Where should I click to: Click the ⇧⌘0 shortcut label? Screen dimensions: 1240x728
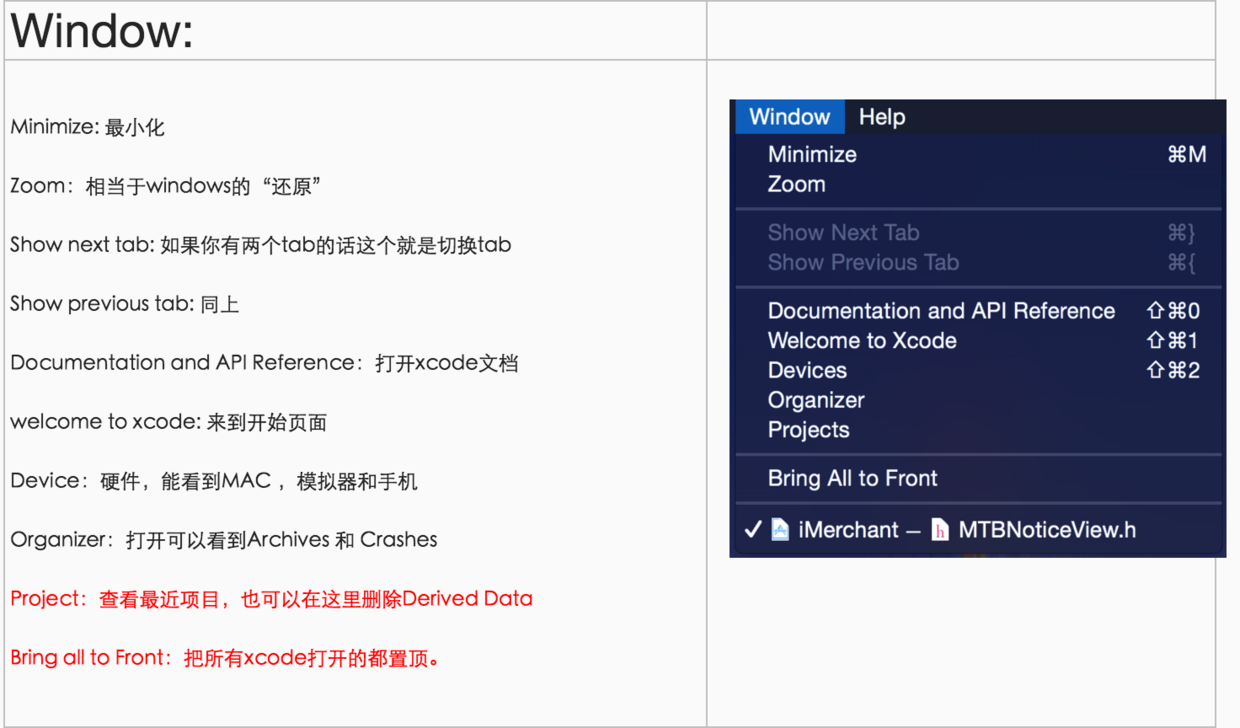[x=1173, y=311]
